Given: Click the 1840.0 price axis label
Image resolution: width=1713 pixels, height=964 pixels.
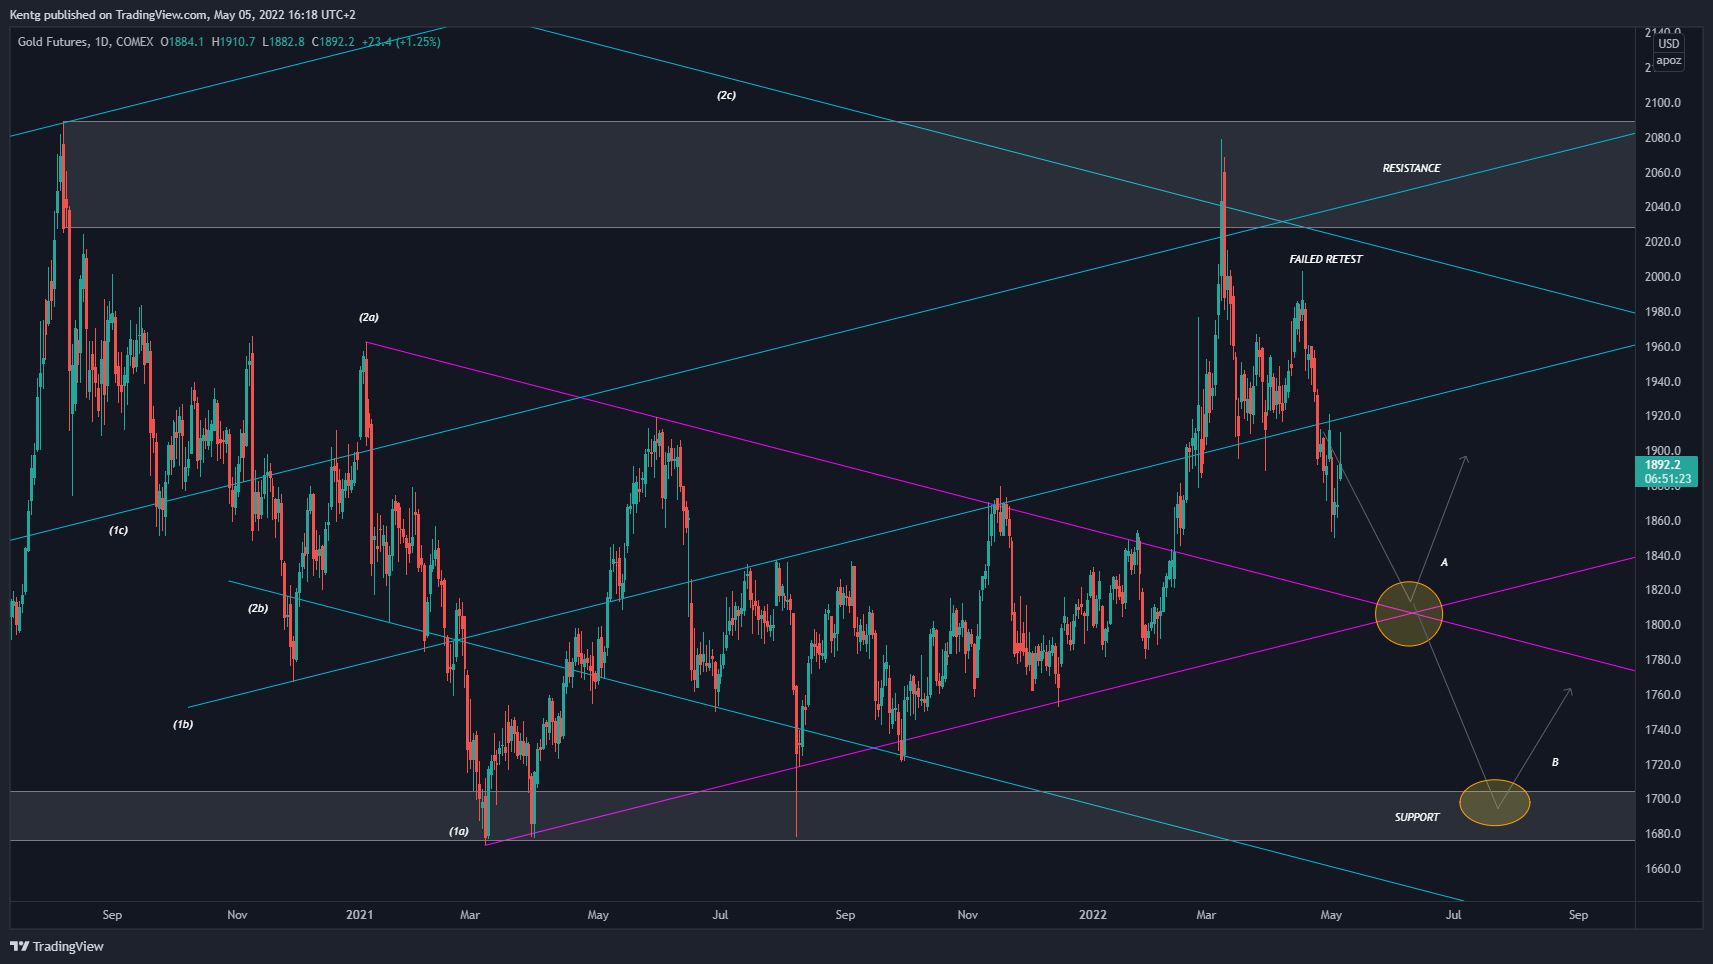Looking at the screenshot, I should pyautogui.click(x=1662, y=556).
